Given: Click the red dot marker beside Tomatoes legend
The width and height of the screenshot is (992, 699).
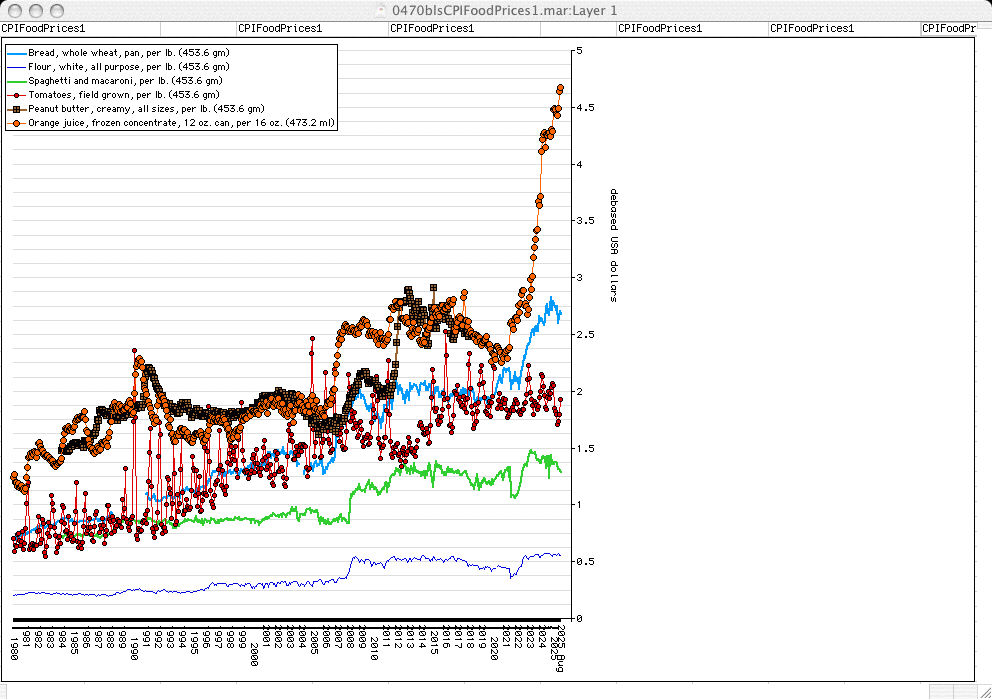Looking at the screenshot, I should [x=18, y=95].
